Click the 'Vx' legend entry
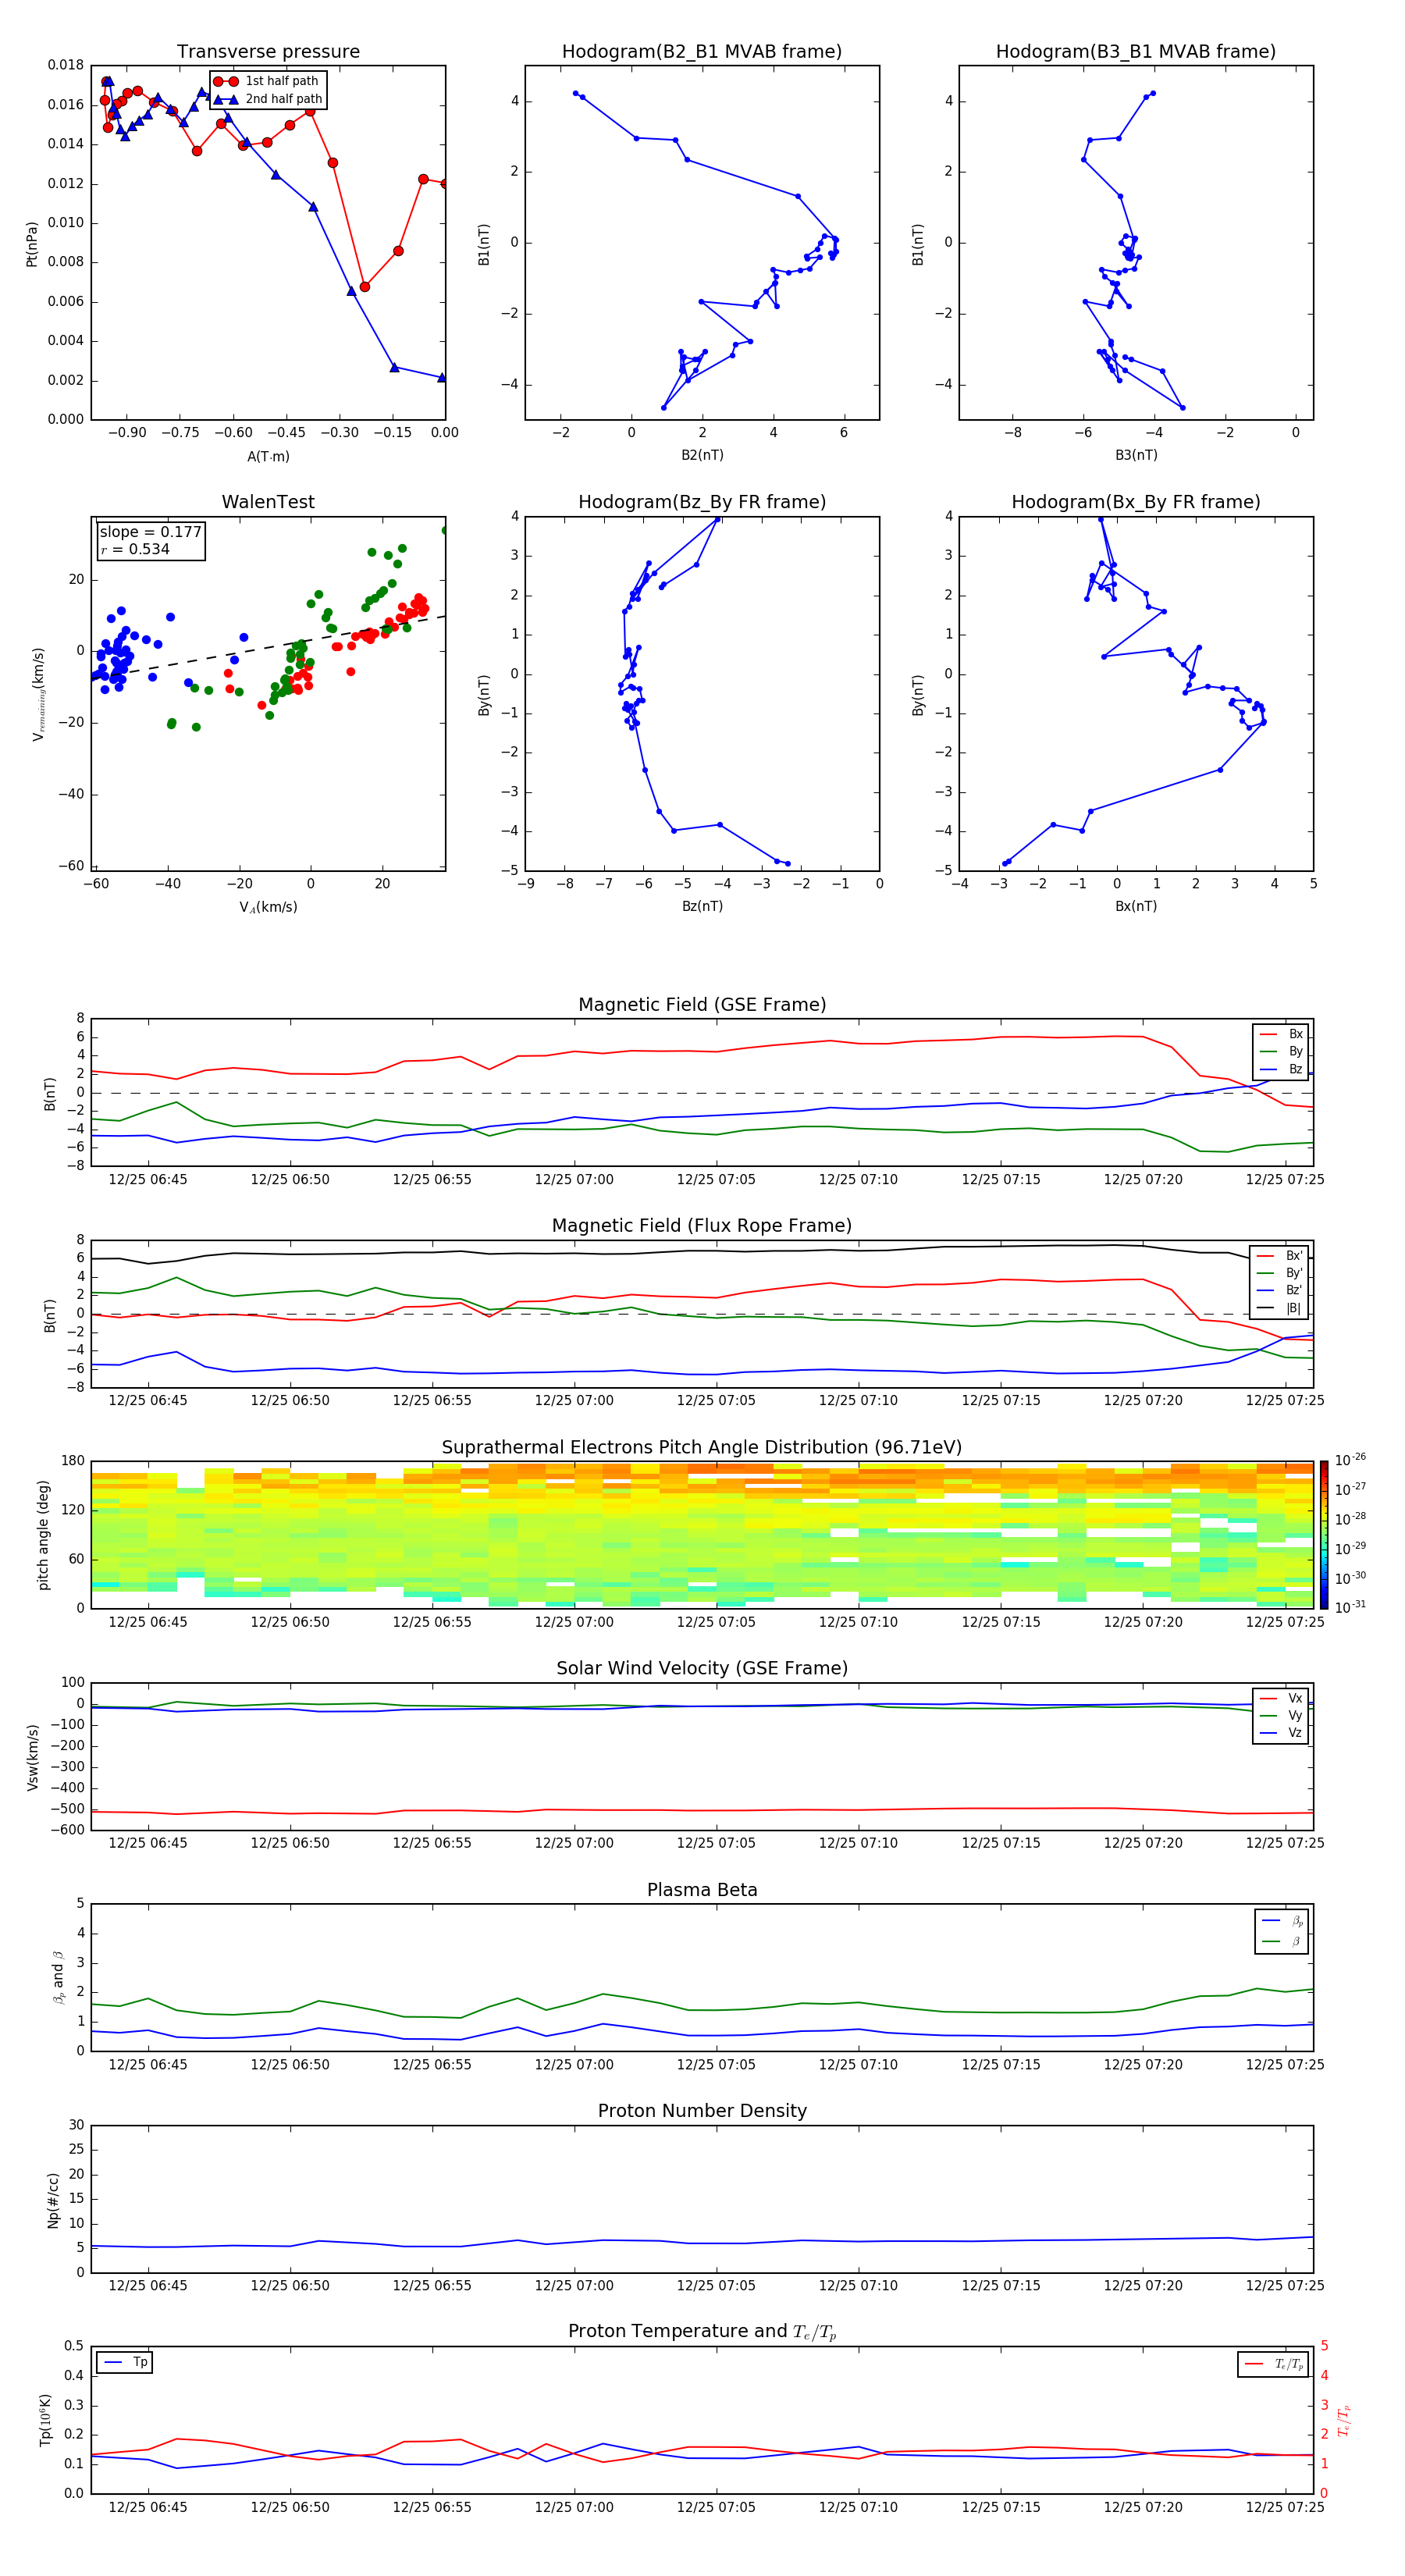 coord(1281,1698)
